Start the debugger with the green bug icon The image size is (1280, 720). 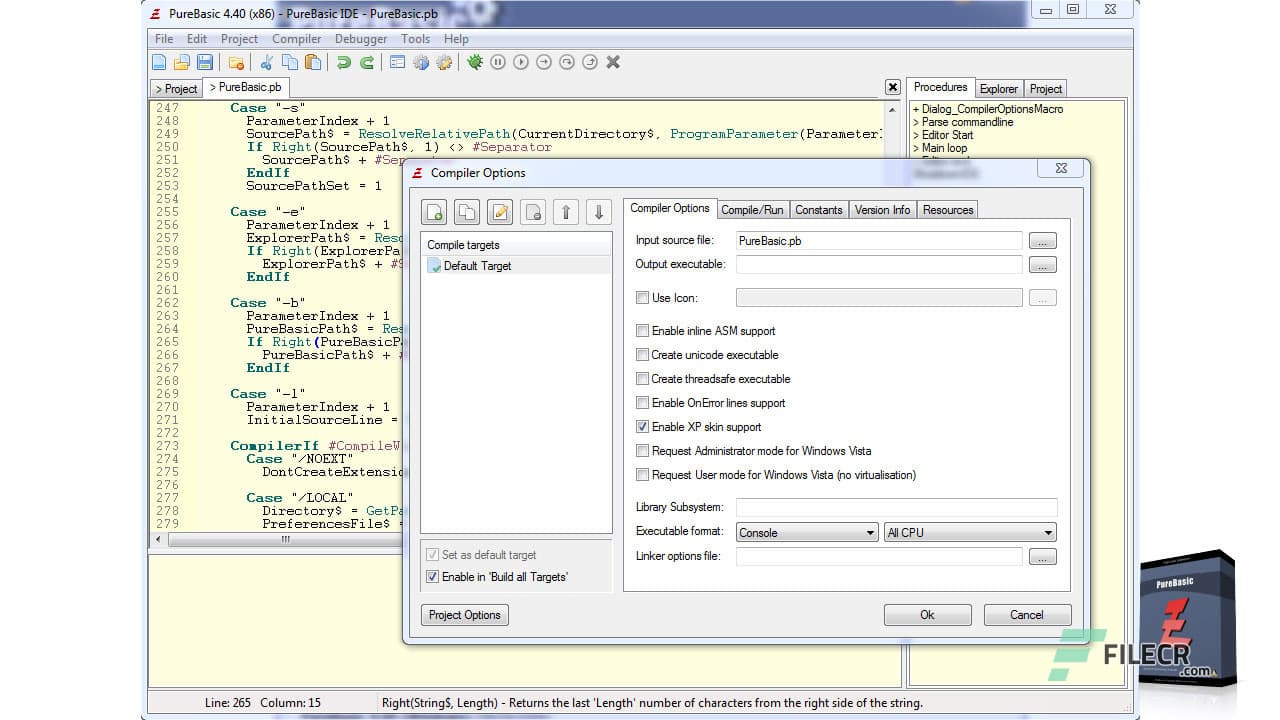tap(474, 62)
